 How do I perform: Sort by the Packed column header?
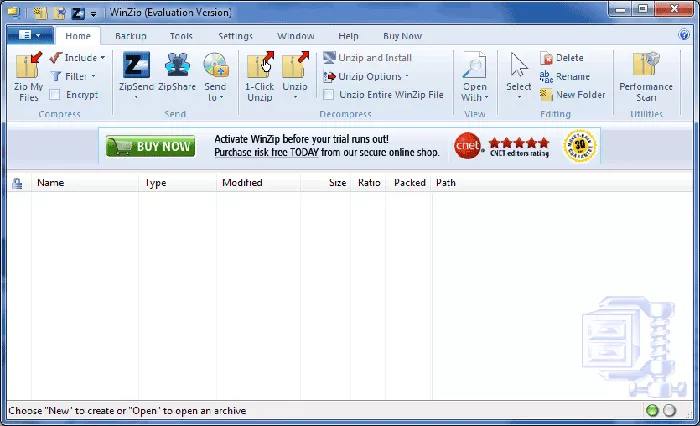(408, 183)
